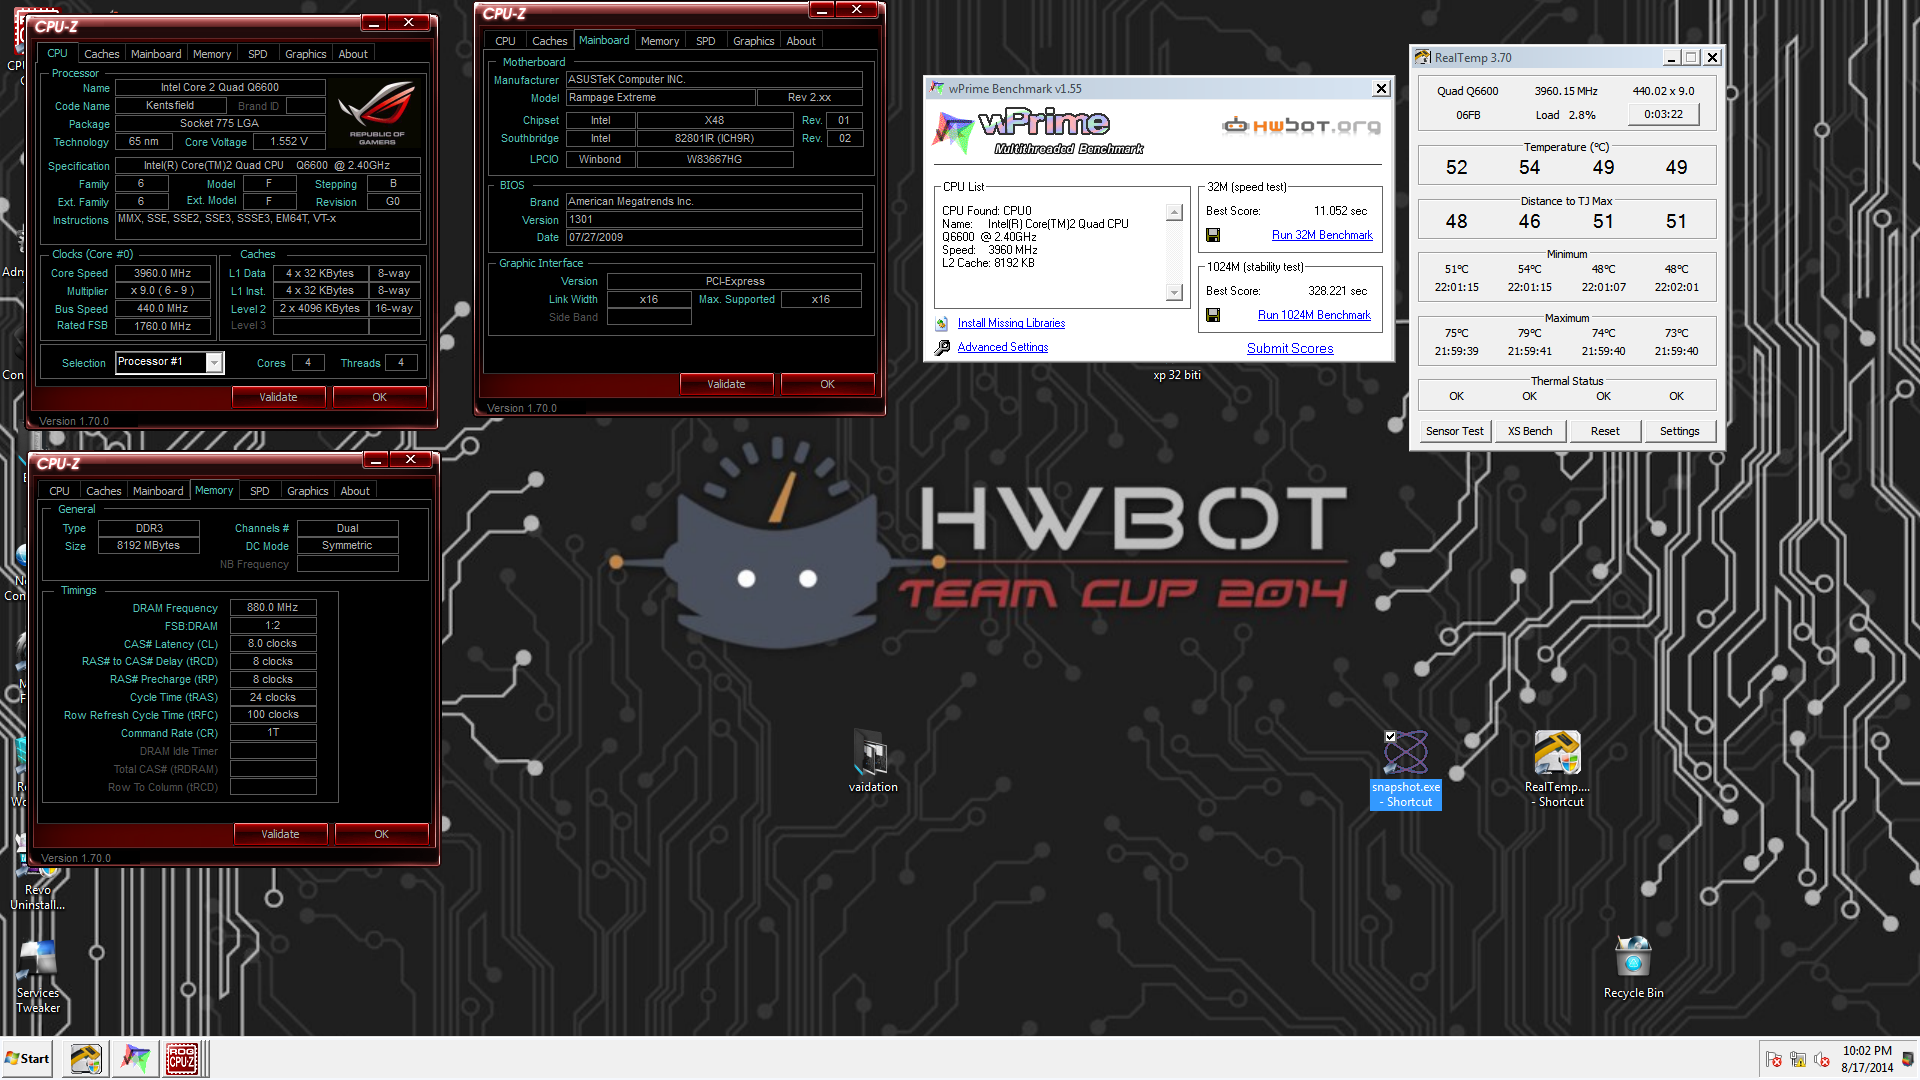
Task: Click the BIOS Version 1301 field
Action: pyautogui.click(x=714, y=219)
